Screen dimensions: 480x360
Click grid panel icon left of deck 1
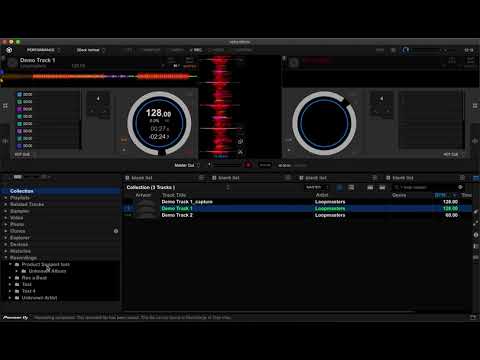5,106
